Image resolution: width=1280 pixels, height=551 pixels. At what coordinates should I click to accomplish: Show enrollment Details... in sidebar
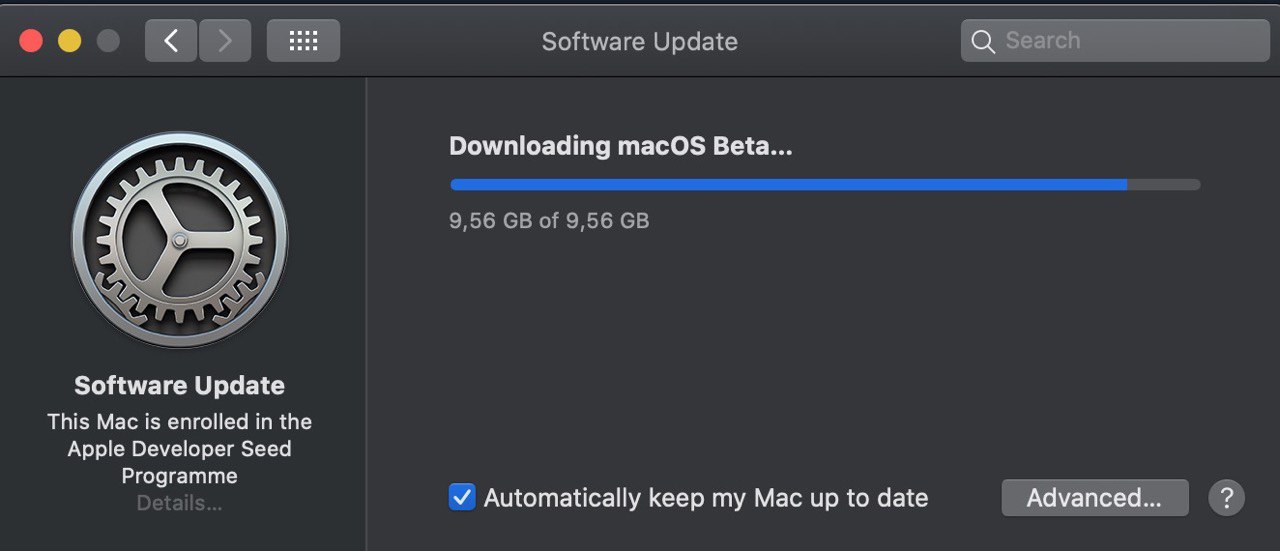click(179, 503)
